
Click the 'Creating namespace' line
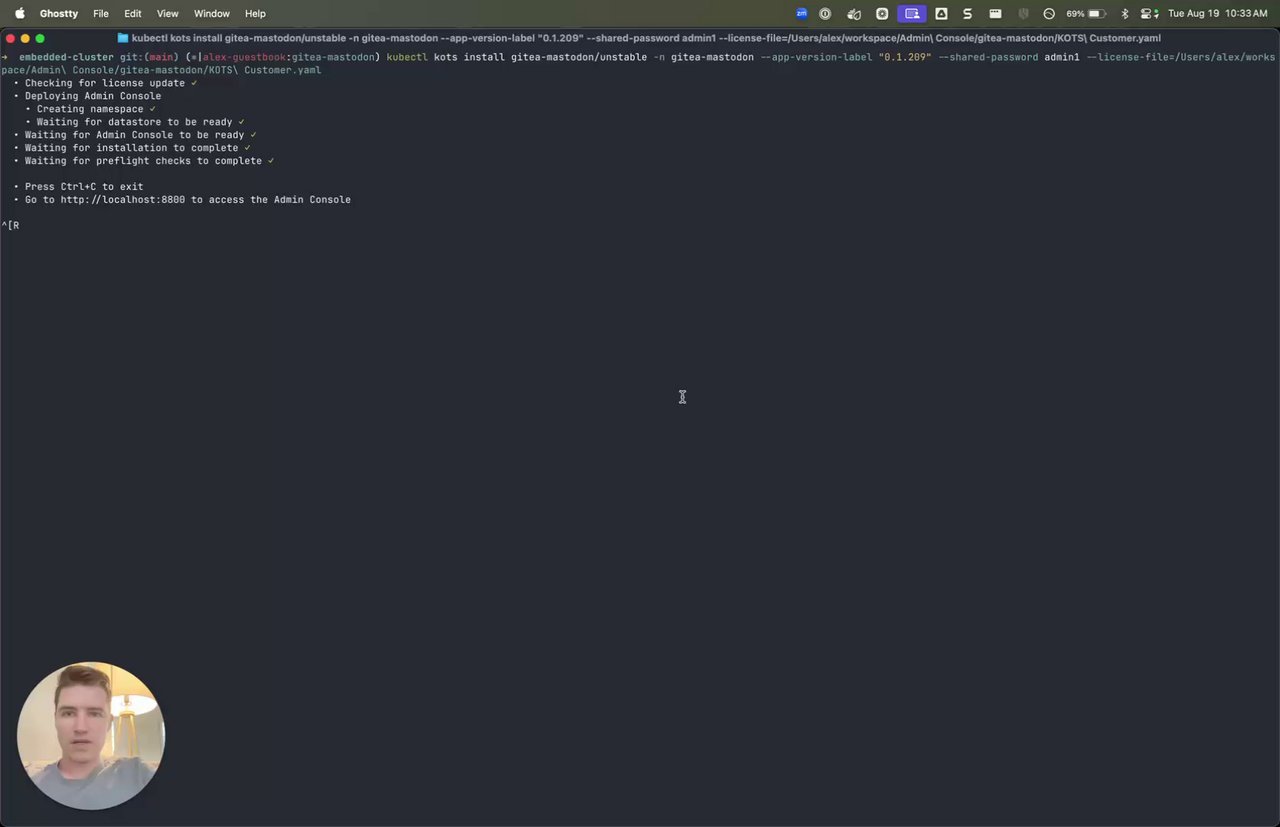point(90,109)
